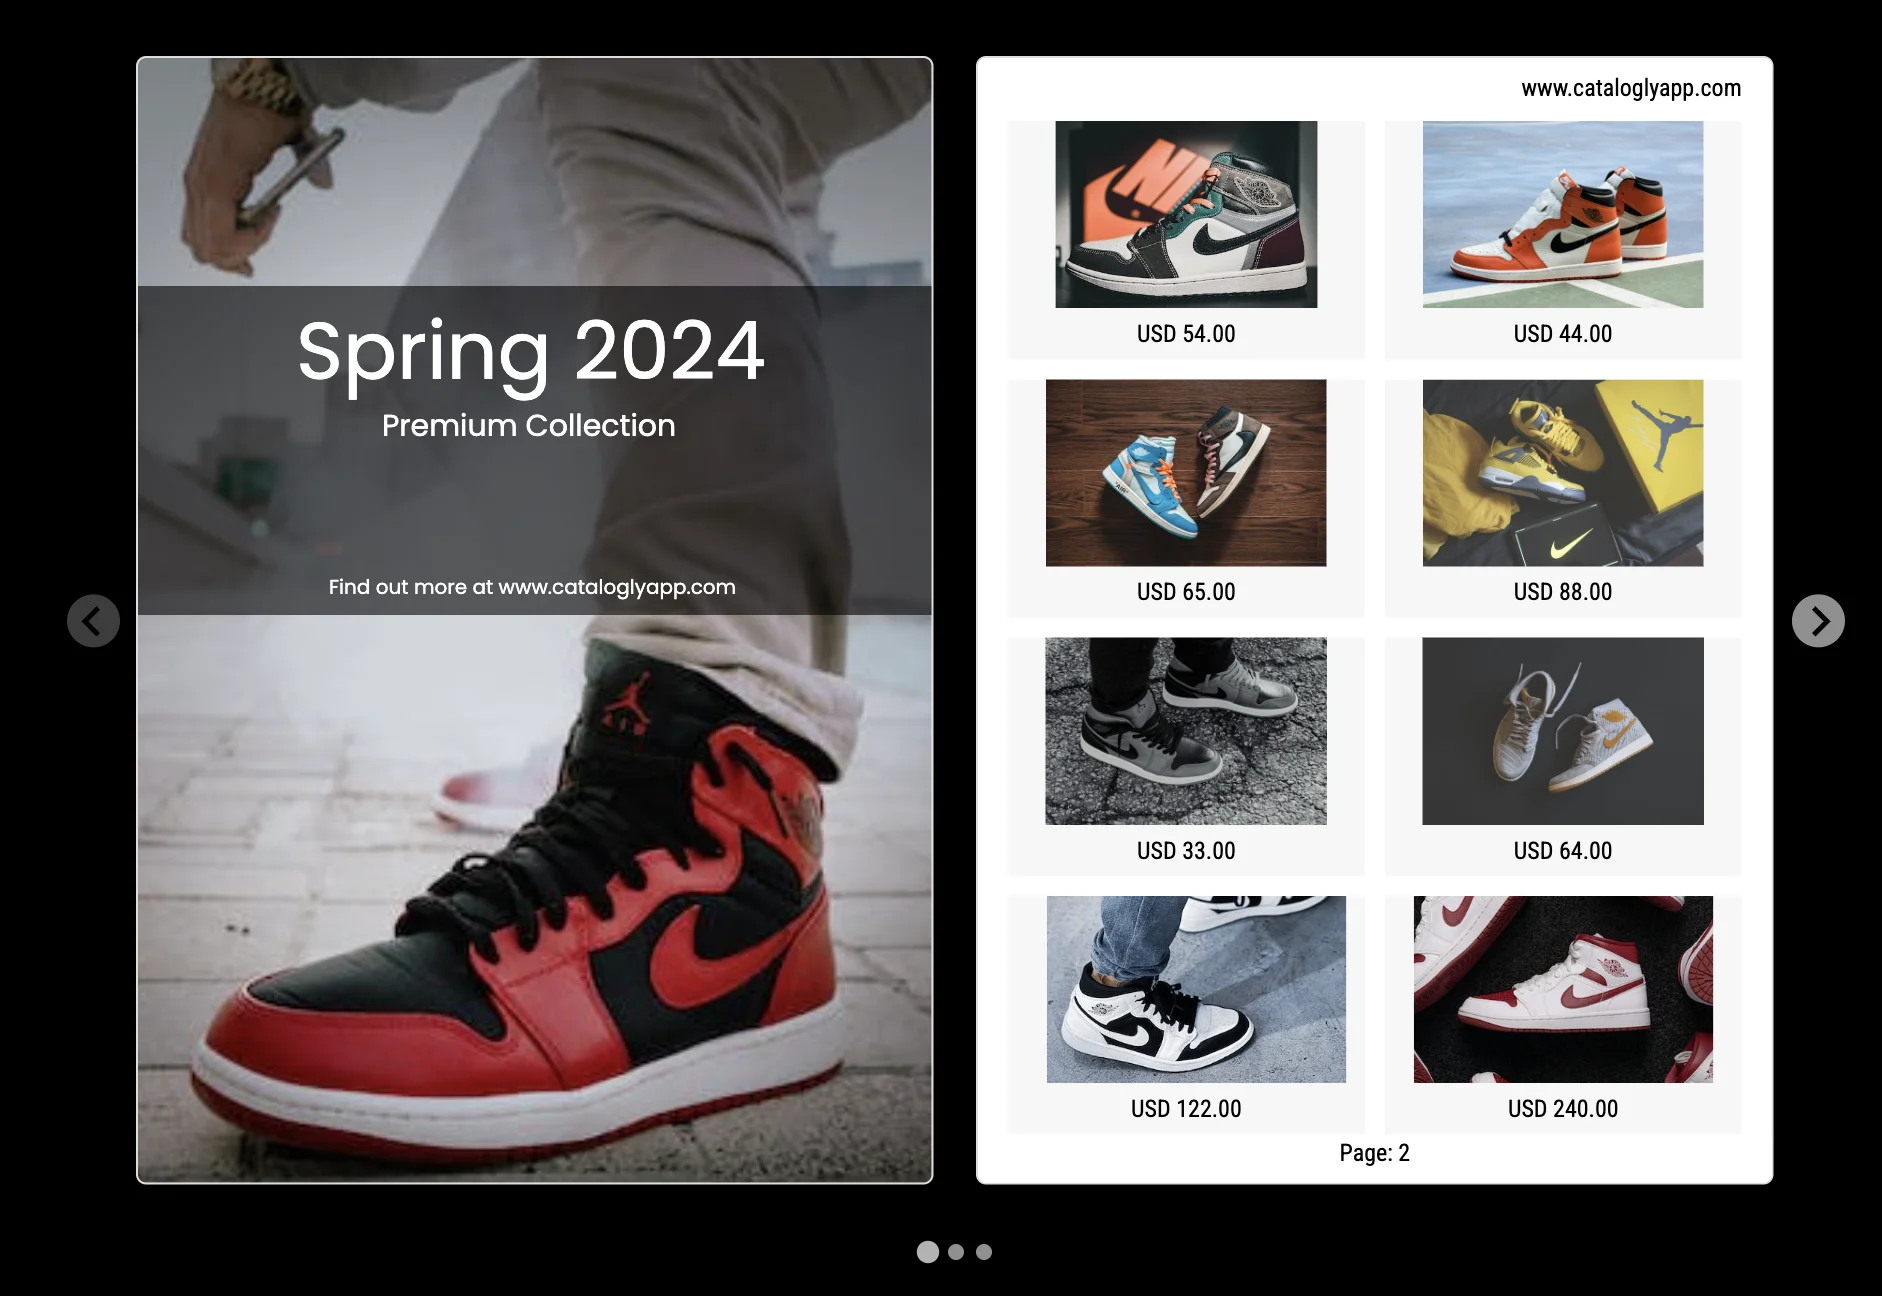Screen dimensions: 1882x1296
Task: Open the USD 65.00 sneaker image
Action: 1186,473
